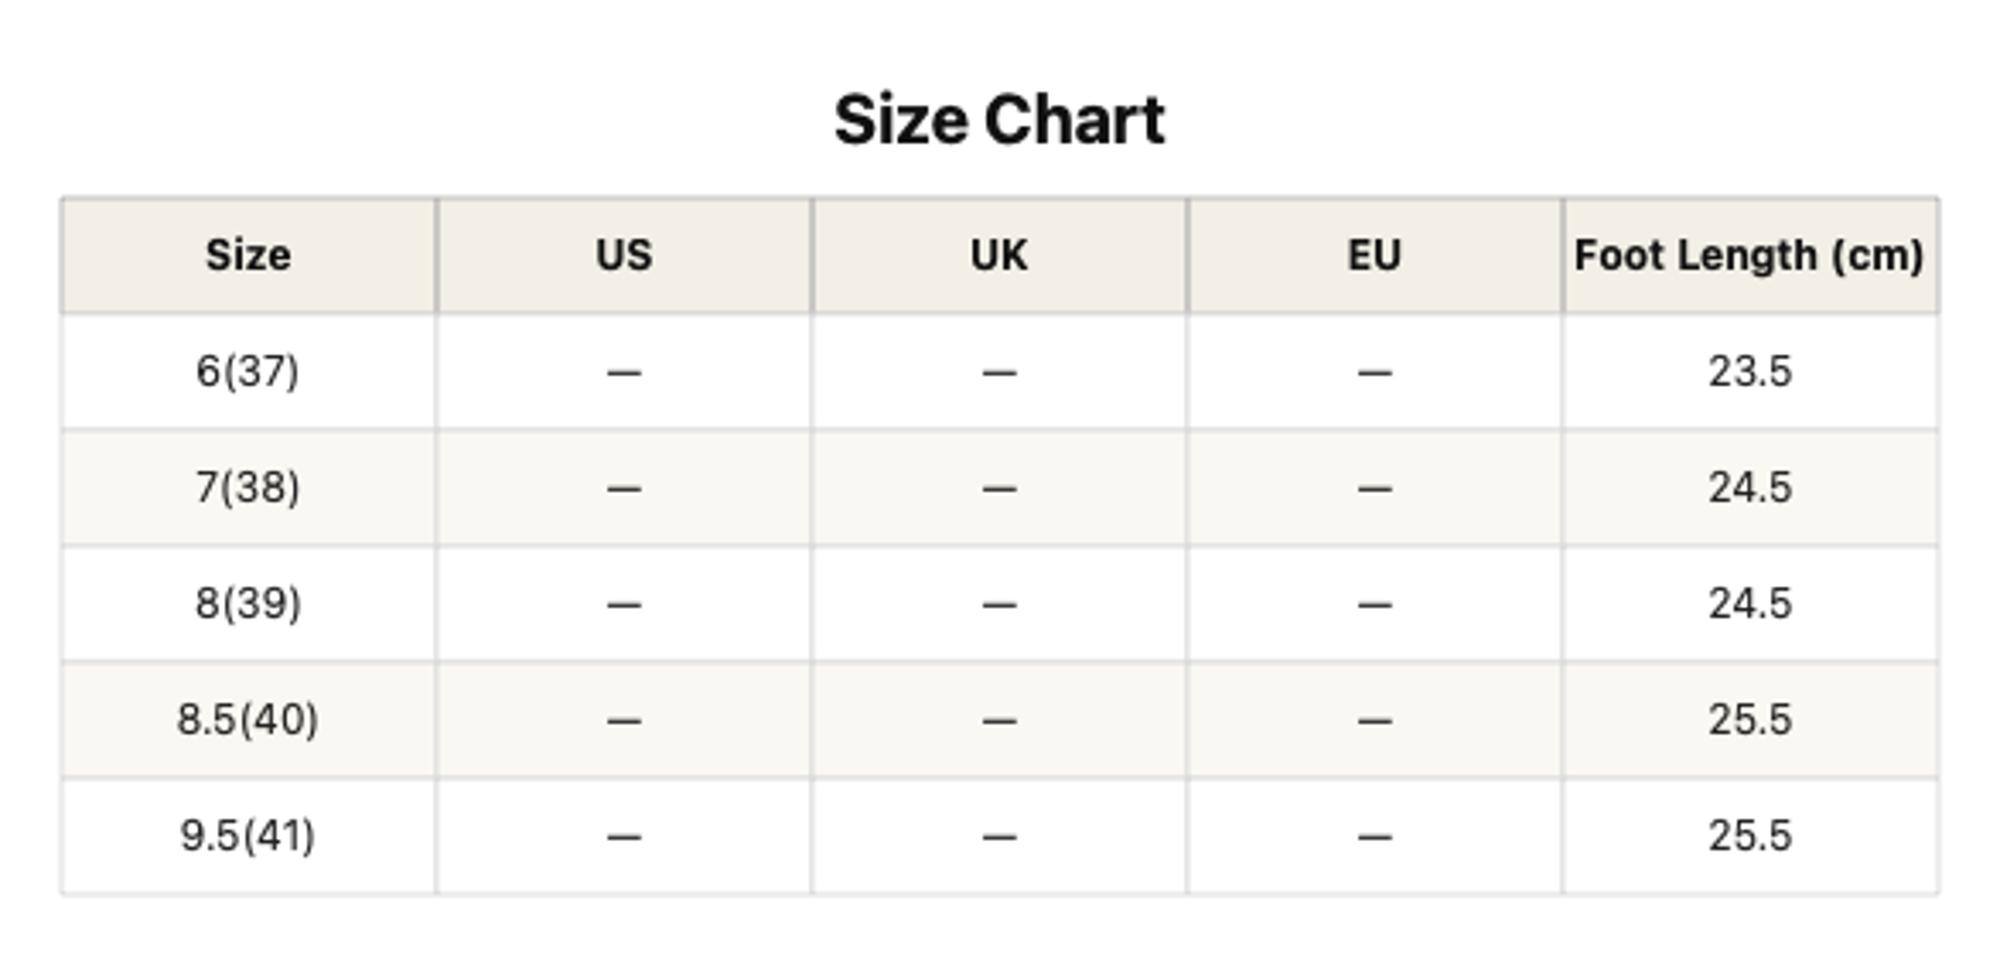Select the US column header
The width and height of the screenshot is (2000, 956).
click(624, 255)
